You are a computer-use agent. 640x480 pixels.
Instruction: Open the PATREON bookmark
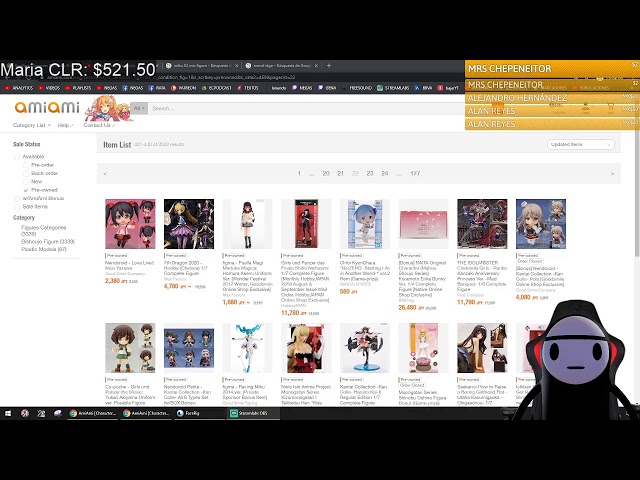(183, 88)
